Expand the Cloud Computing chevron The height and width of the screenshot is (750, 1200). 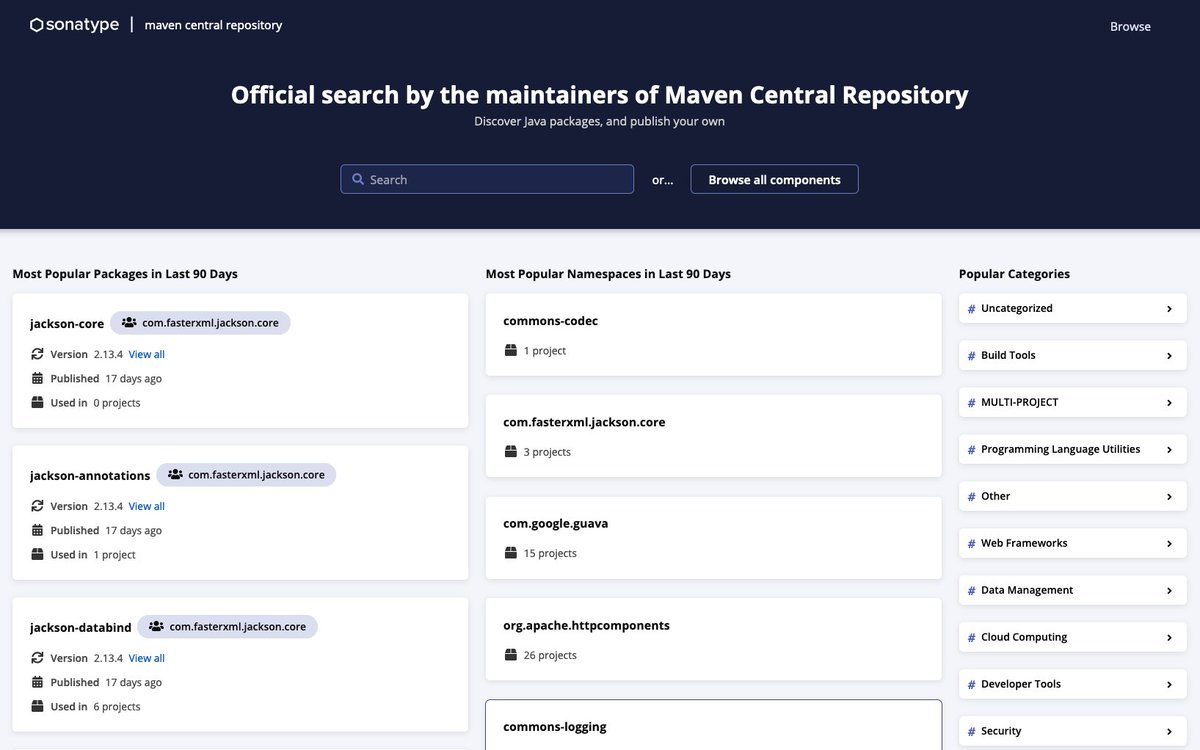pos(1169,638)
